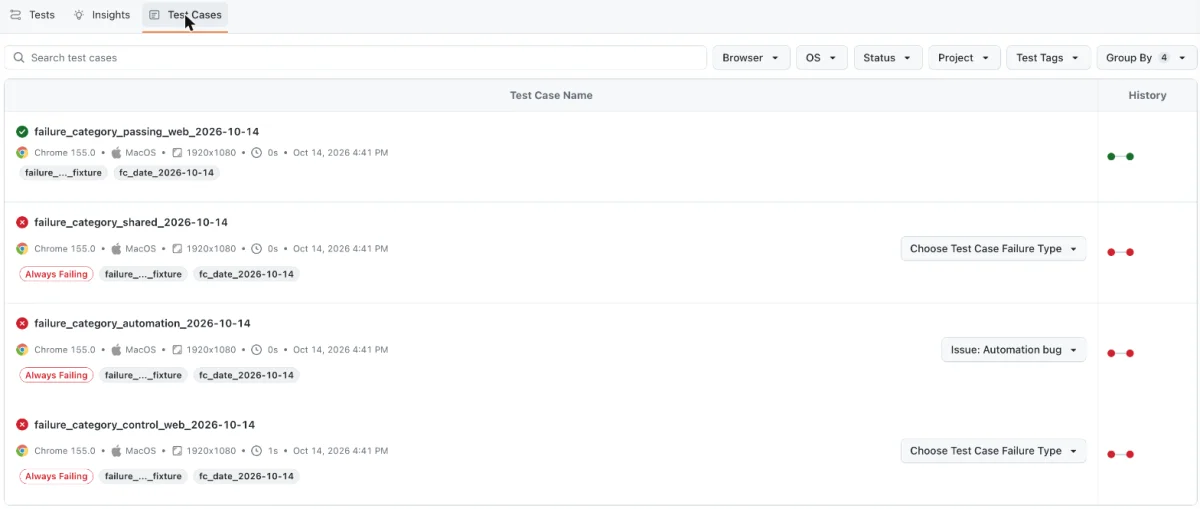Open failure_category_shared_2026-10-14 test case

point(131,222)
